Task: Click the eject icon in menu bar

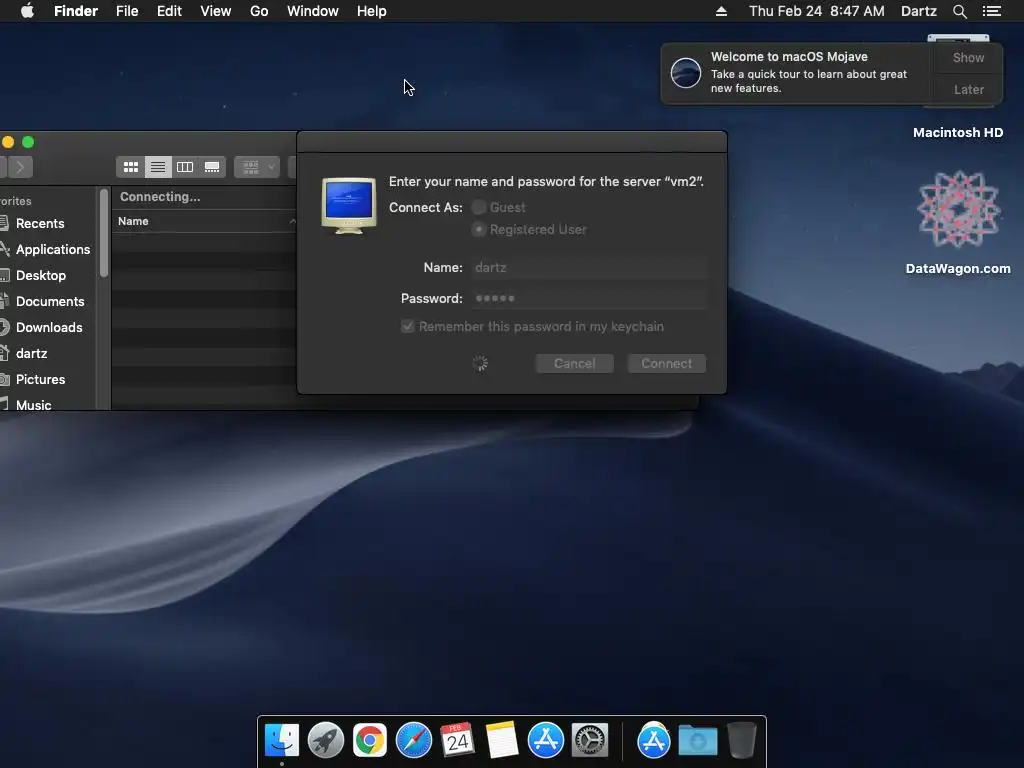Action: click(x=721, y=11)
